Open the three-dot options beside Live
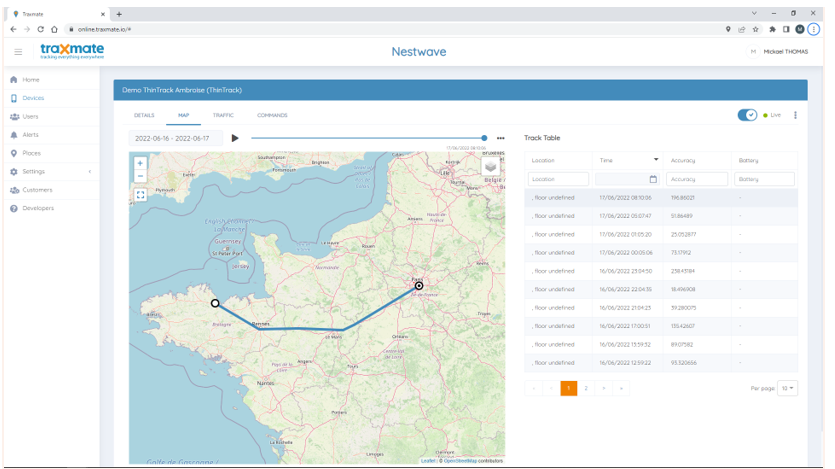835x469 pixels. click(795, 115)
